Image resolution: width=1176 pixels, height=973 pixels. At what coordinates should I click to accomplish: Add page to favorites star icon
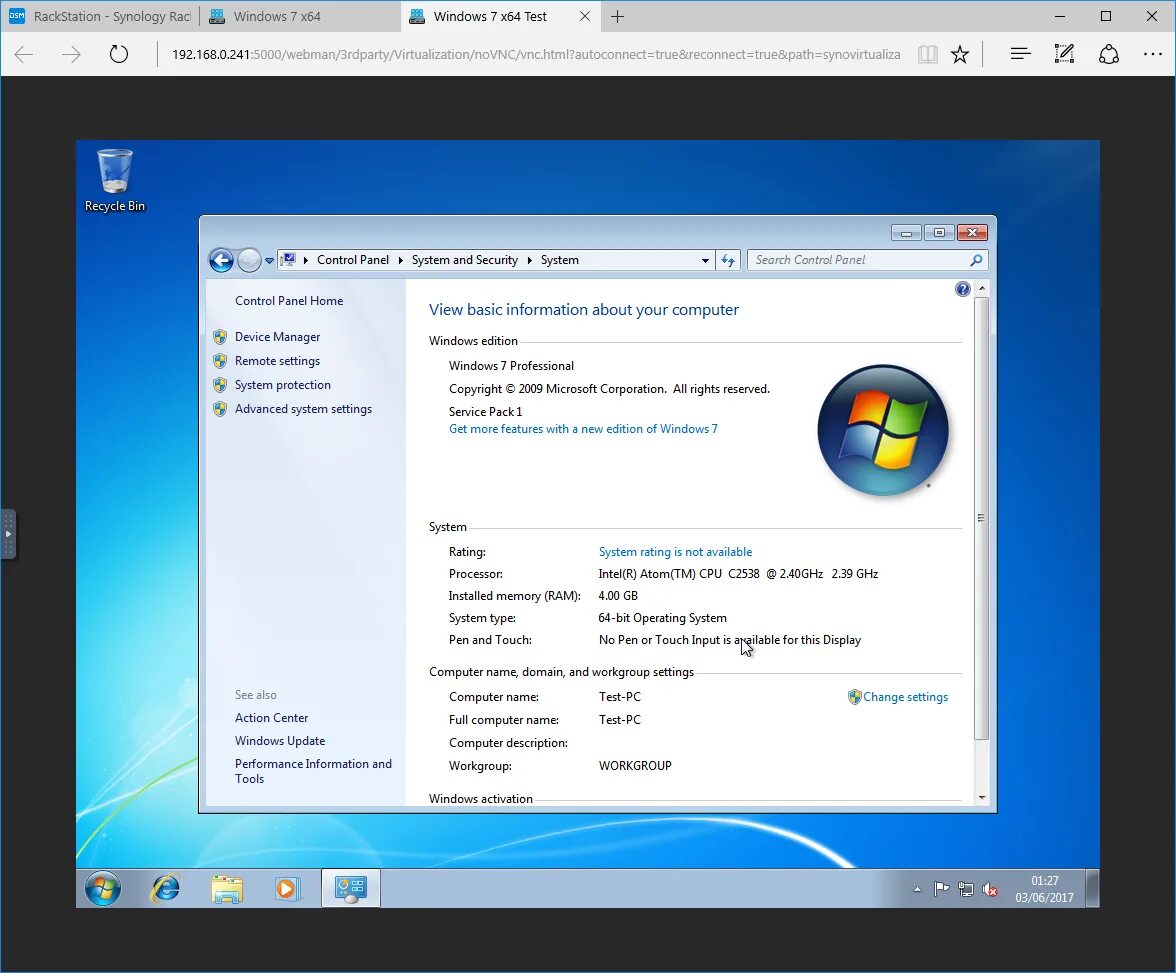[960, 54]
